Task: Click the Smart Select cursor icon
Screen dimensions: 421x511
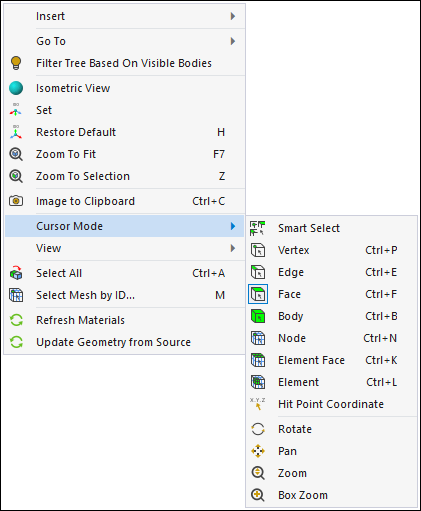Action: pyautogui.click(x=258, y=228)
